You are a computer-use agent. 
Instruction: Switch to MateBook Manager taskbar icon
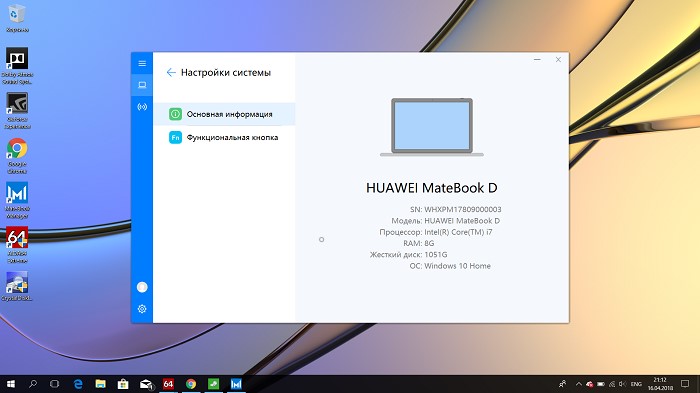click(236, 384)
